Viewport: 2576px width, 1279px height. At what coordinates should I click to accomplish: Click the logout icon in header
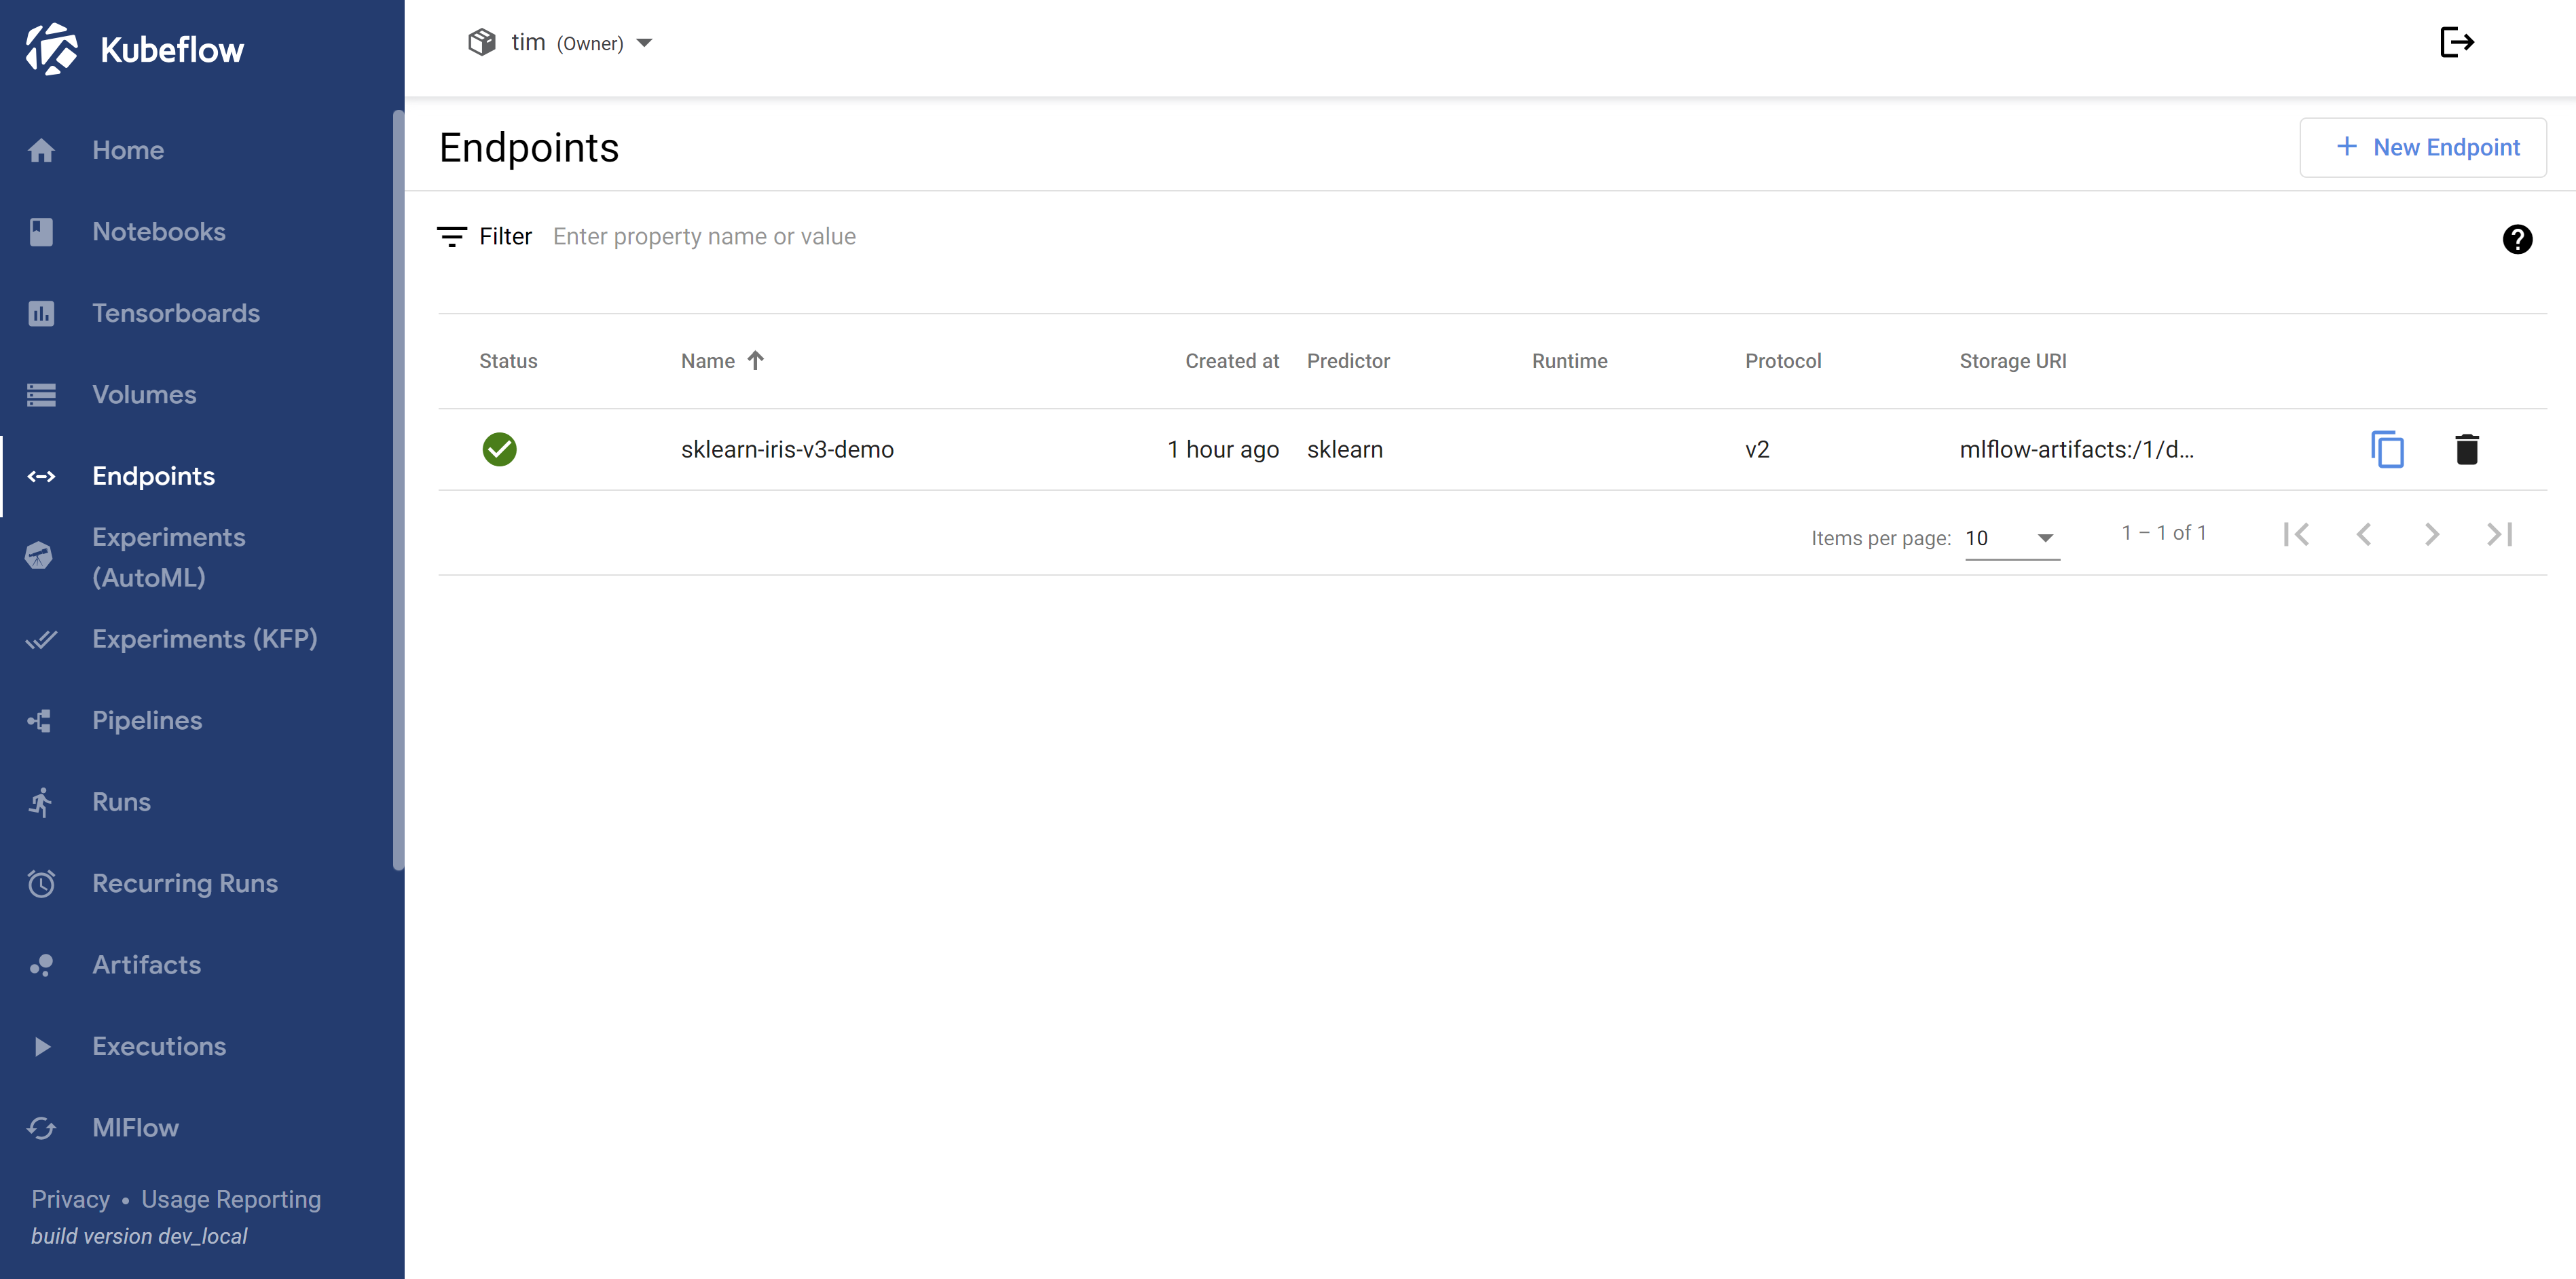point(2456,42)
